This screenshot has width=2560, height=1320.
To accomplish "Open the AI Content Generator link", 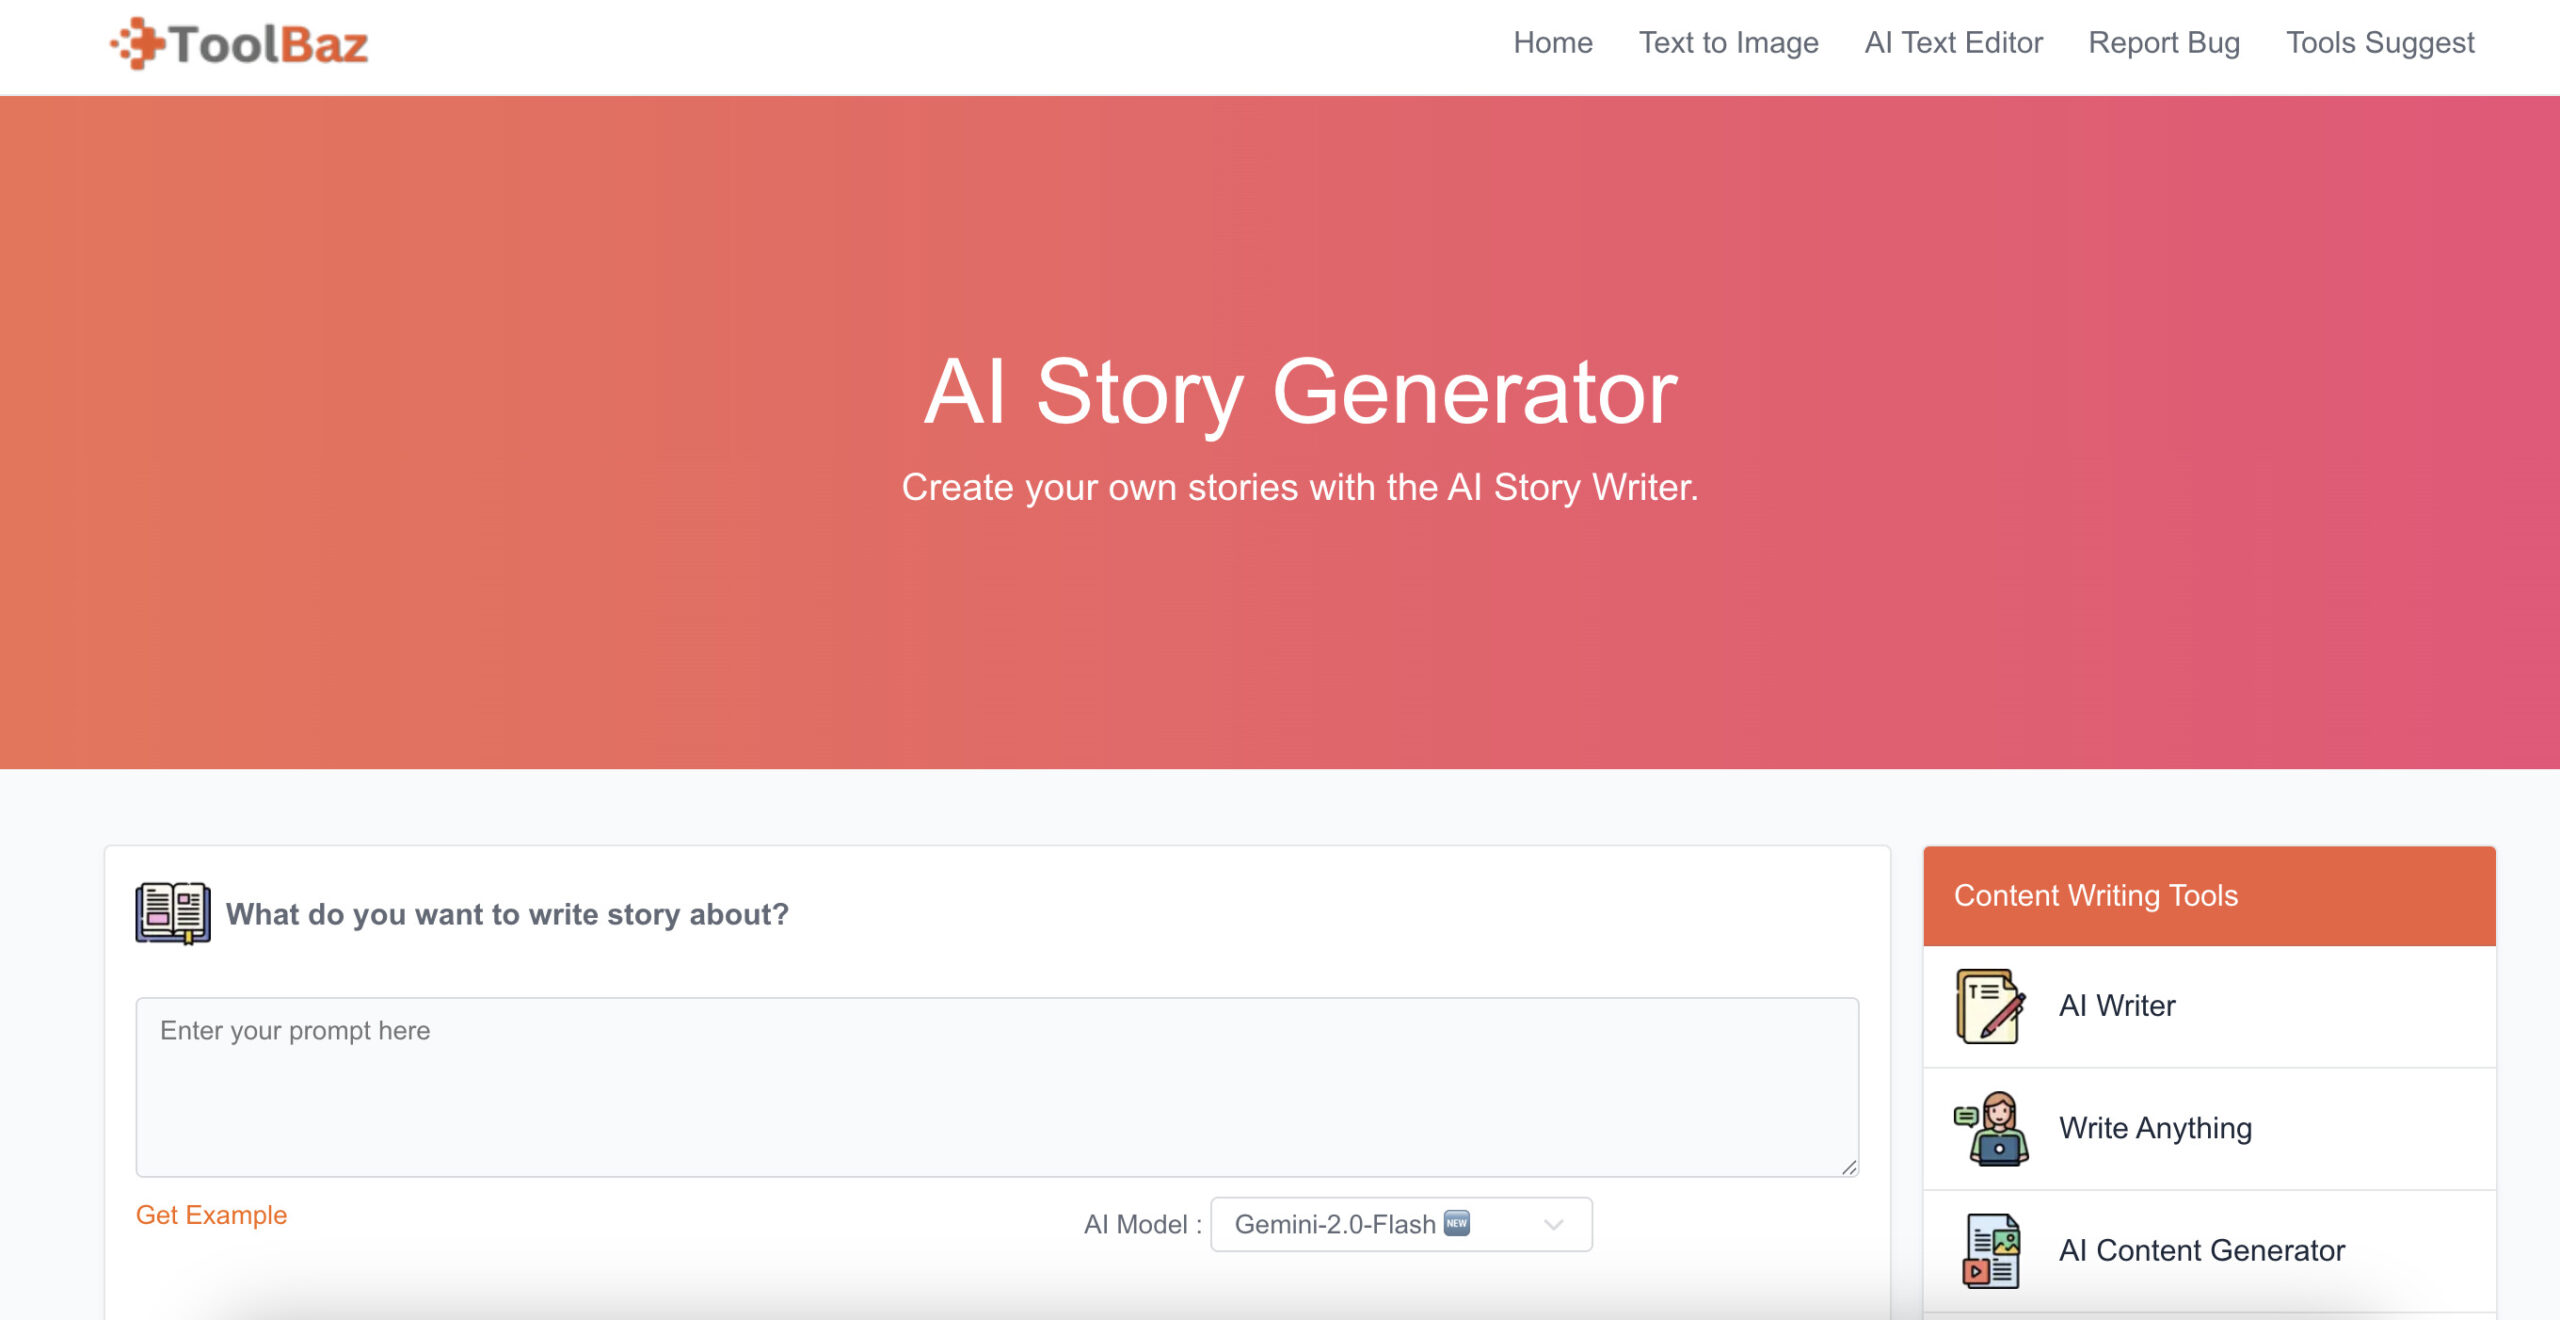I will [2201, 1251].
